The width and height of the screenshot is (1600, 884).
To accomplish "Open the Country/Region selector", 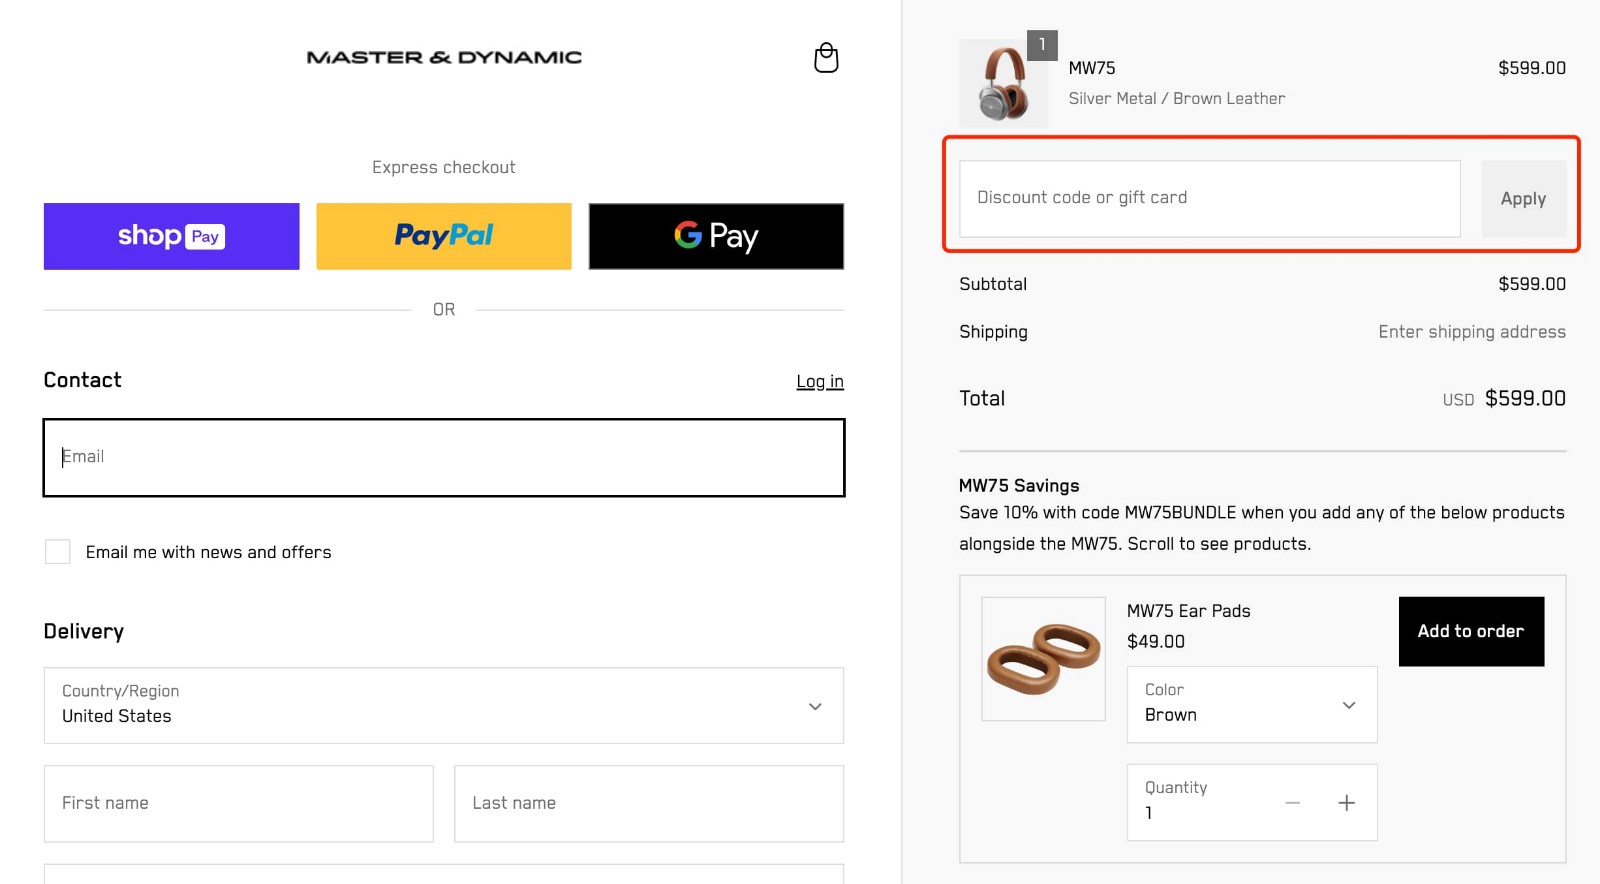I will tap(443, 706).
